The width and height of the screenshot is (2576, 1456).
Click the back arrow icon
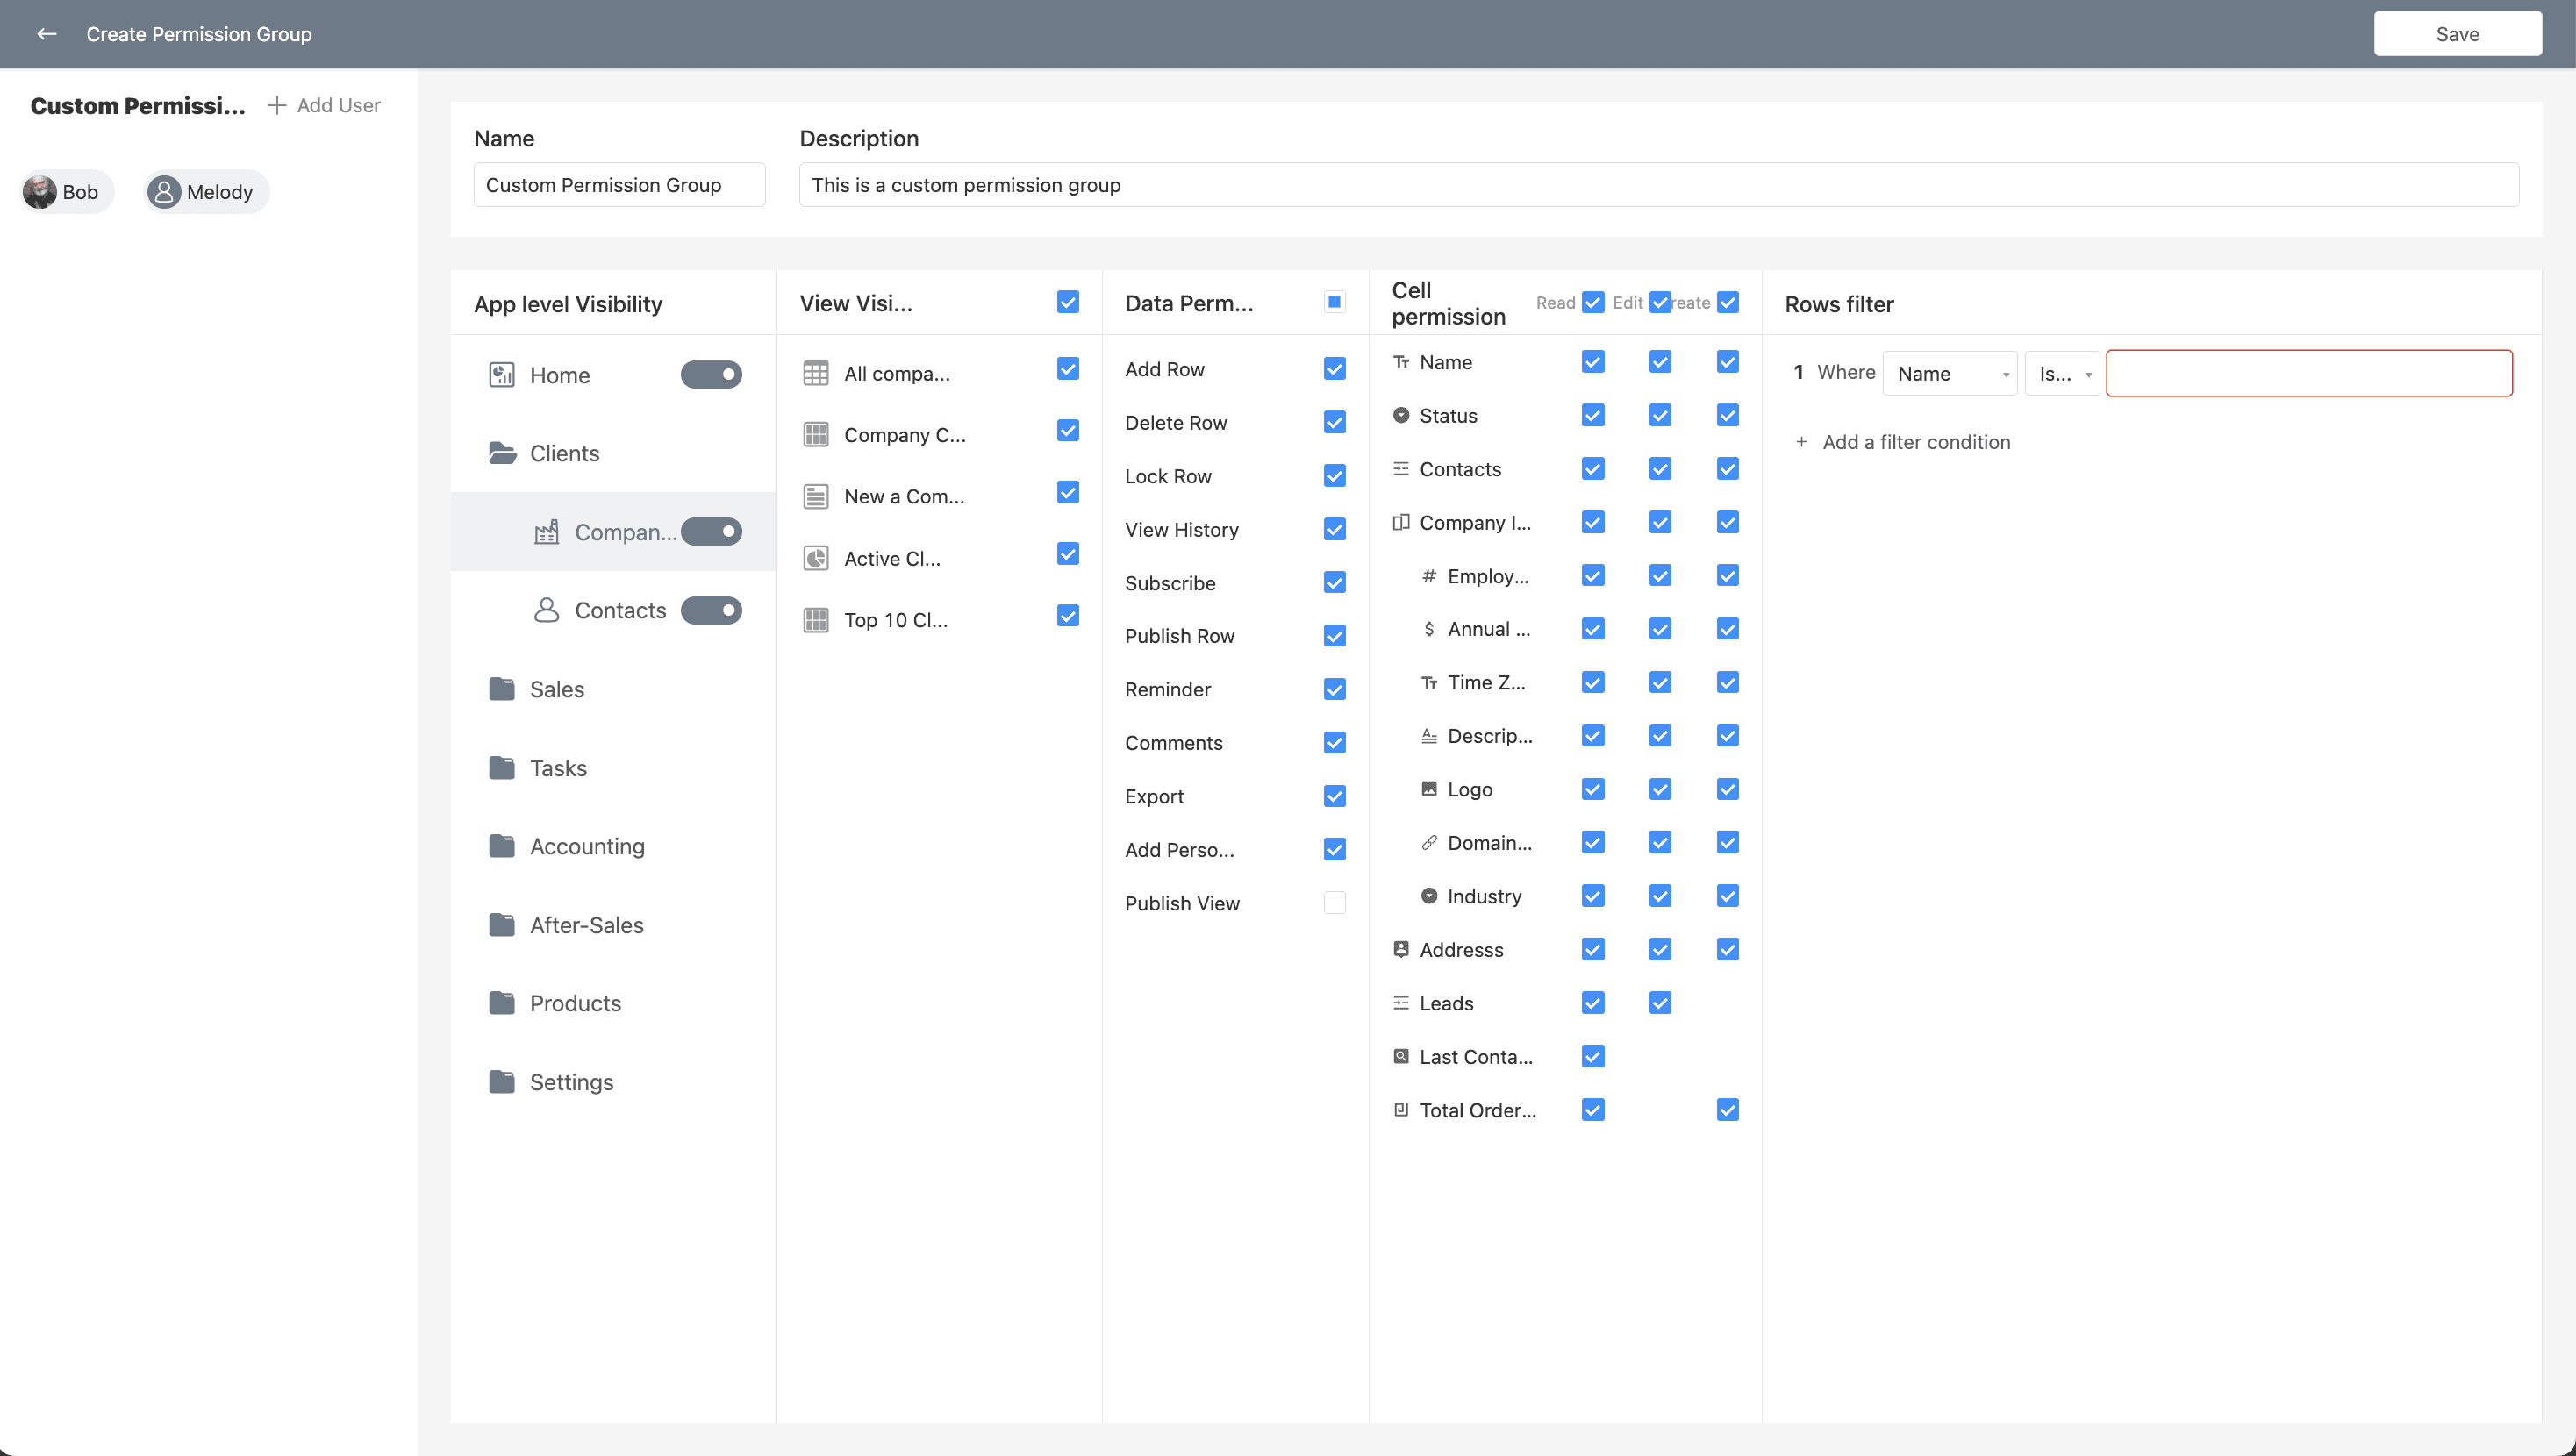pos(46,34)
